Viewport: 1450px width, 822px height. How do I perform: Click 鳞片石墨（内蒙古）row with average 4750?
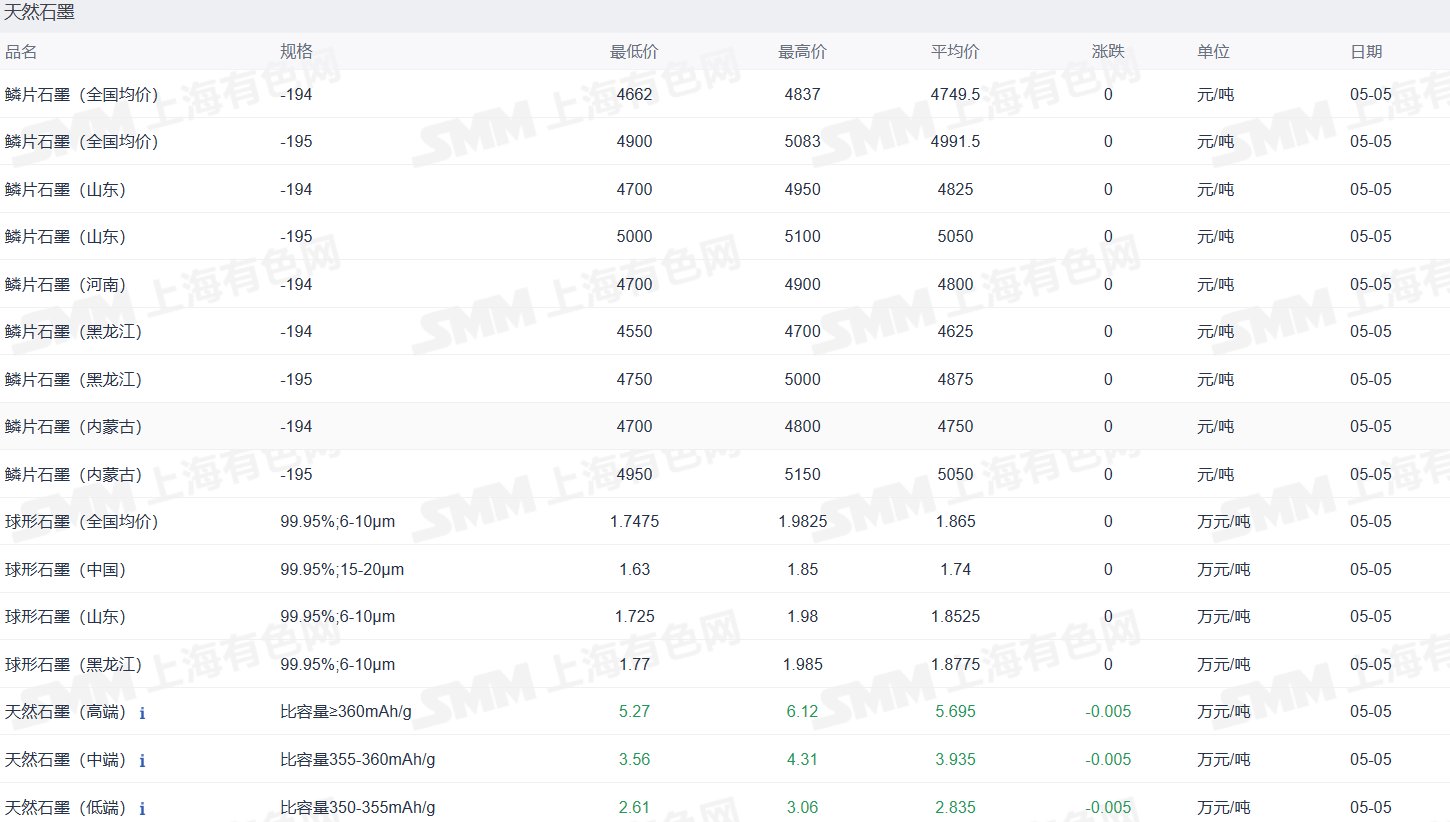(725, 426)
